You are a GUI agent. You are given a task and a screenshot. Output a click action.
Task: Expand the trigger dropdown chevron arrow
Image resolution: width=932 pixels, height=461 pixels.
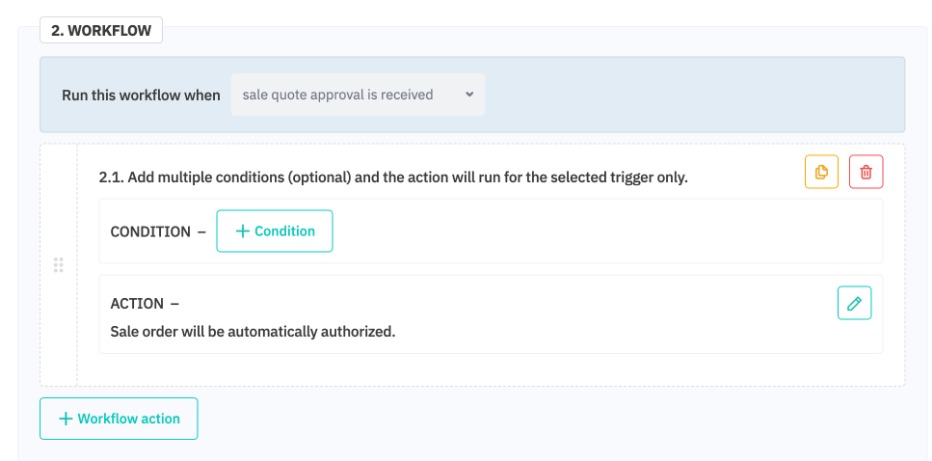[469, 95]
